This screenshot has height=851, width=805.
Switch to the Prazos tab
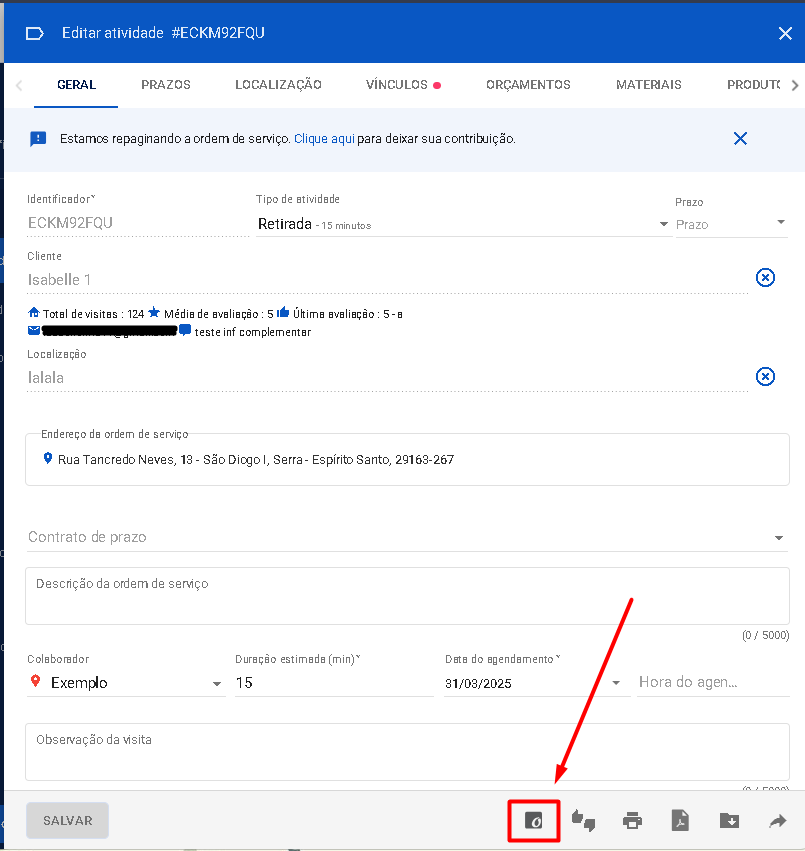point(166,85)
